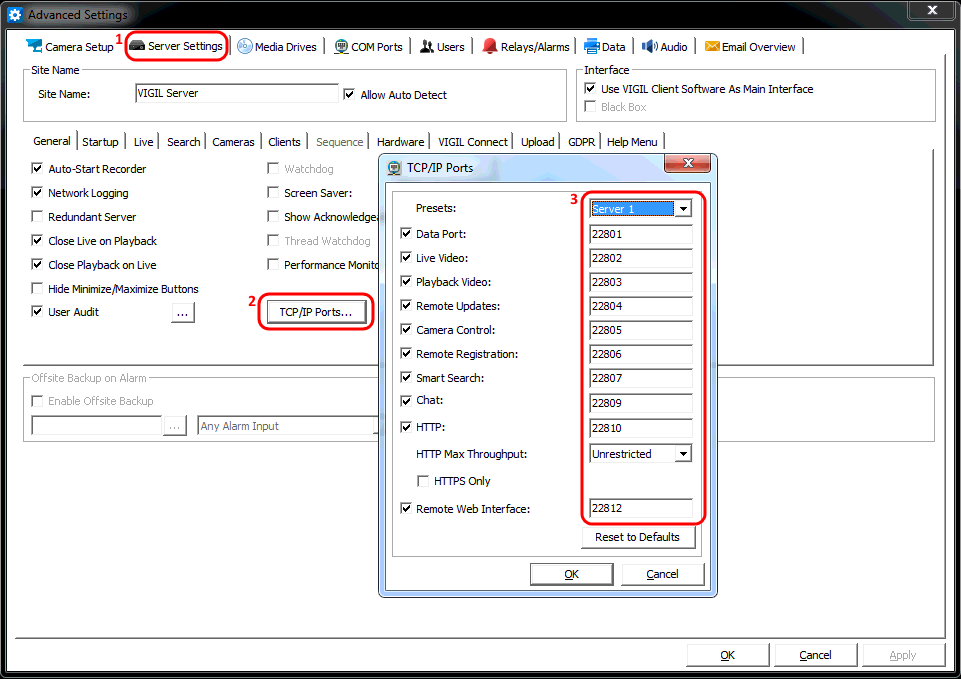The image size is (961, 679).
Task: Click the TCP/IP Ports... button
Action: pyautogui.click(x=316, y=312)
